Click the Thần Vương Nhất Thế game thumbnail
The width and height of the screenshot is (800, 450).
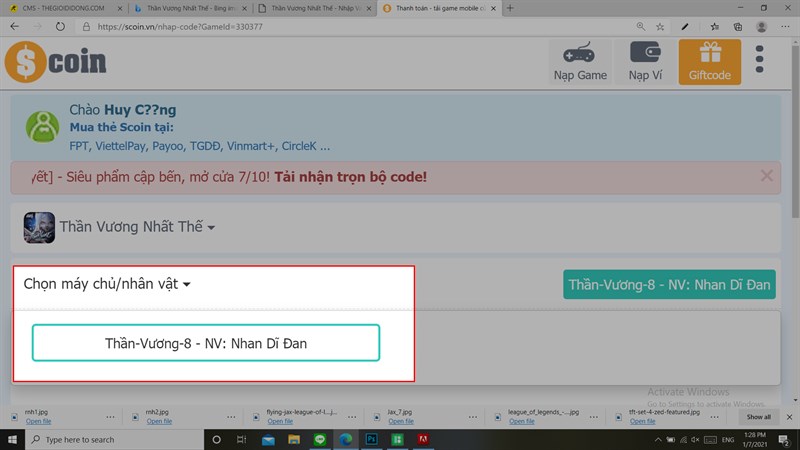pos(39,227)
